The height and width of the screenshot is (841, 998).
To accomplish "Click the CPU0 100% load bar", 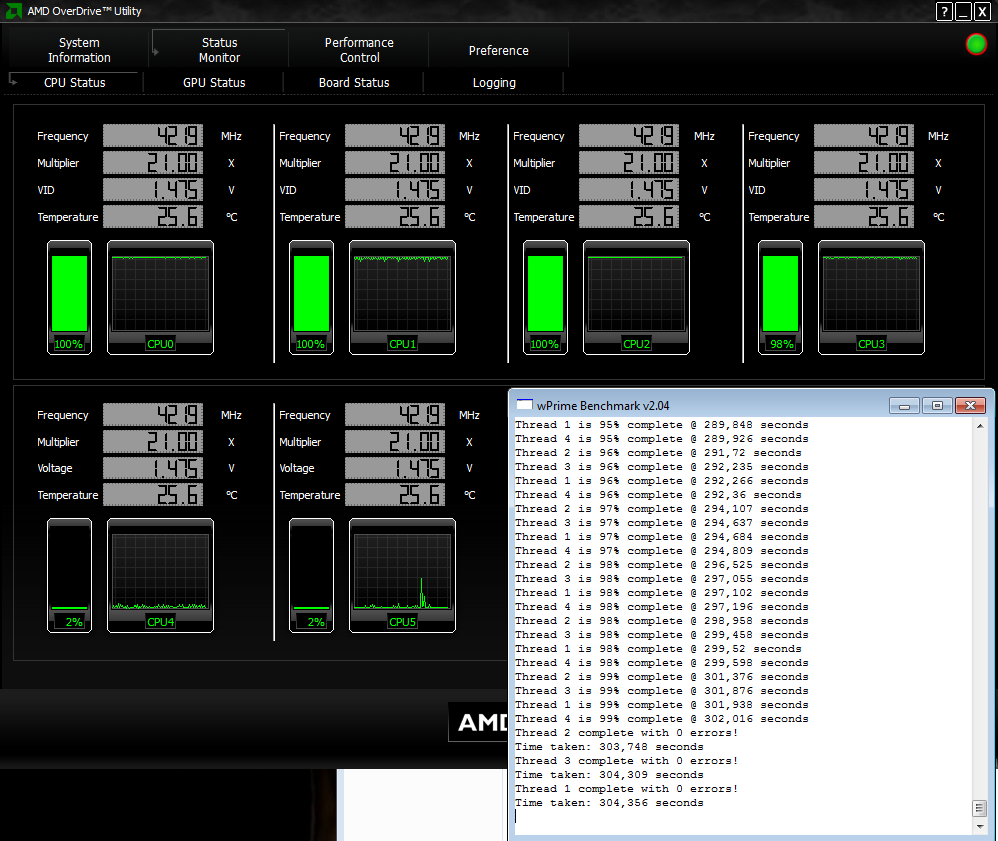I will click(69, 297).
